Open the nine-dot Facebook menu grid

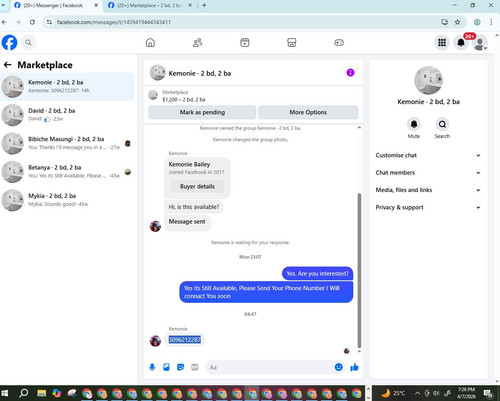442,43
